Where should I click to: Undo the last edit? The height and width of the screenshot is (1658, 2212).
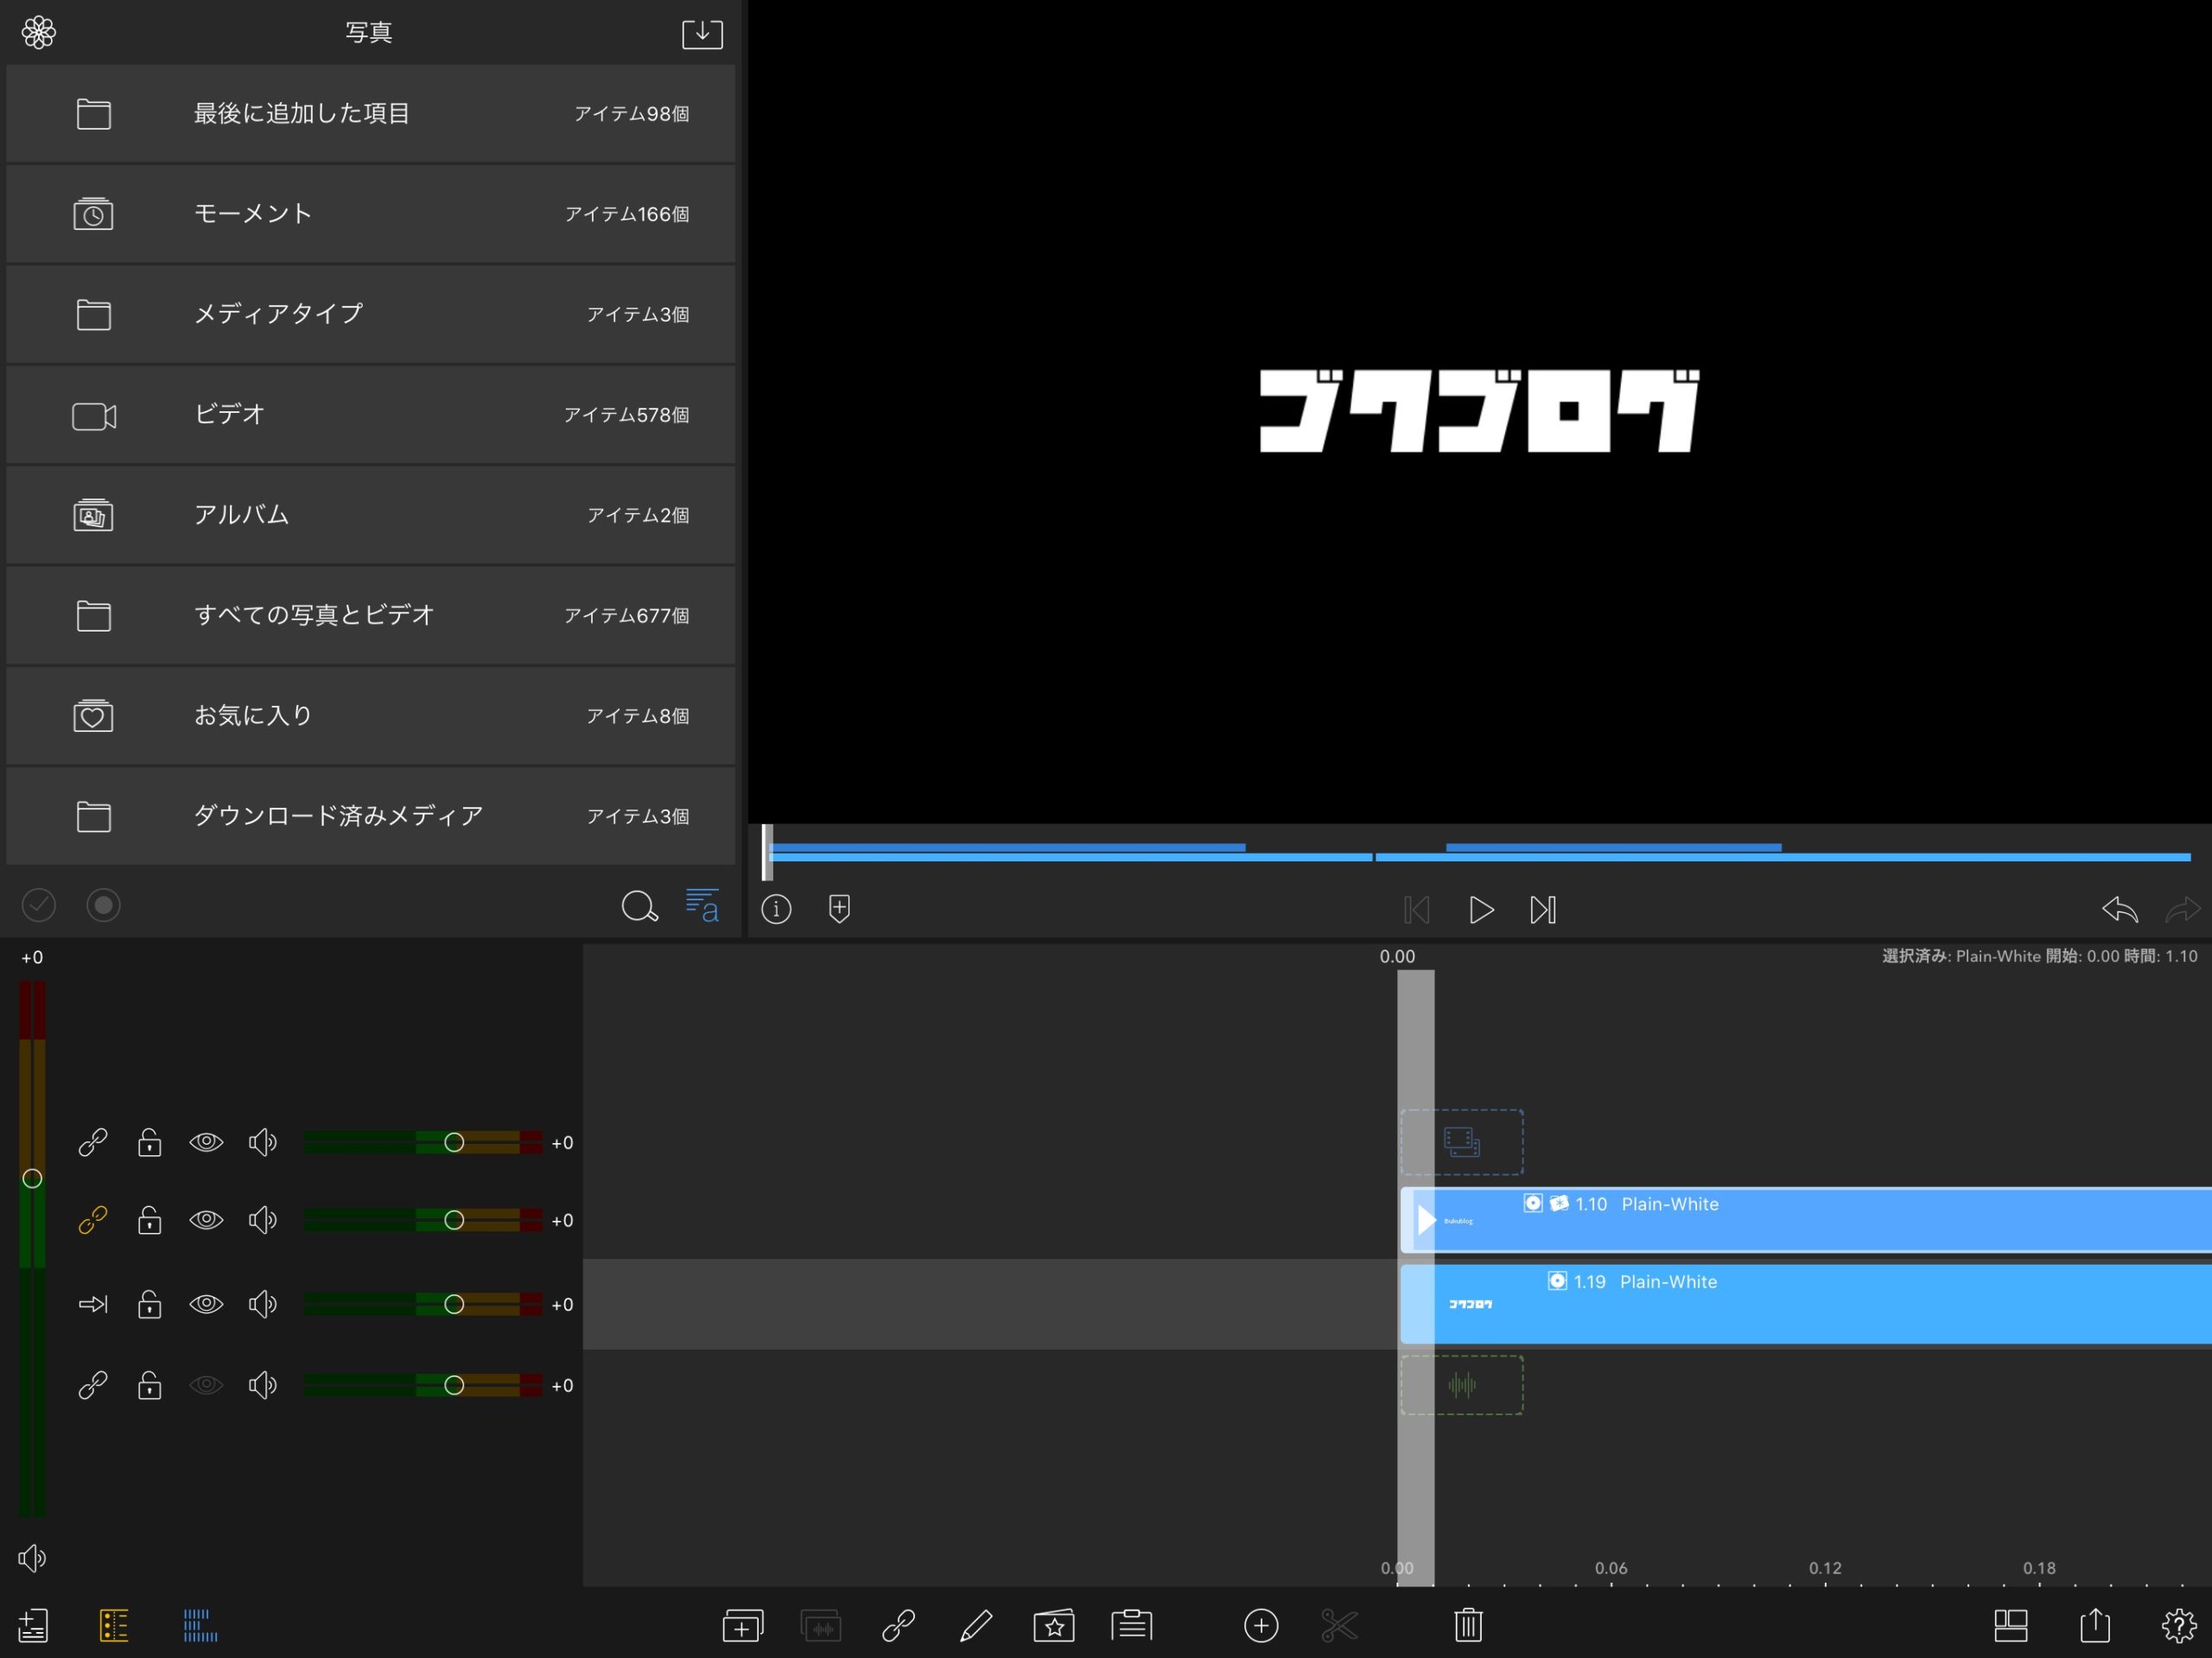(x=2119, y=909)
